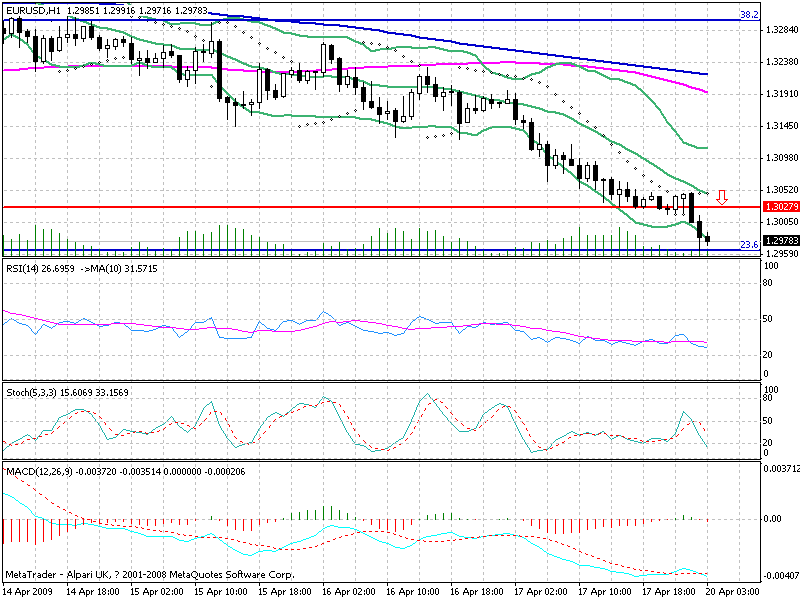Click the 1.32380 price axis value
800x600 pixels.
coord(782,62)
